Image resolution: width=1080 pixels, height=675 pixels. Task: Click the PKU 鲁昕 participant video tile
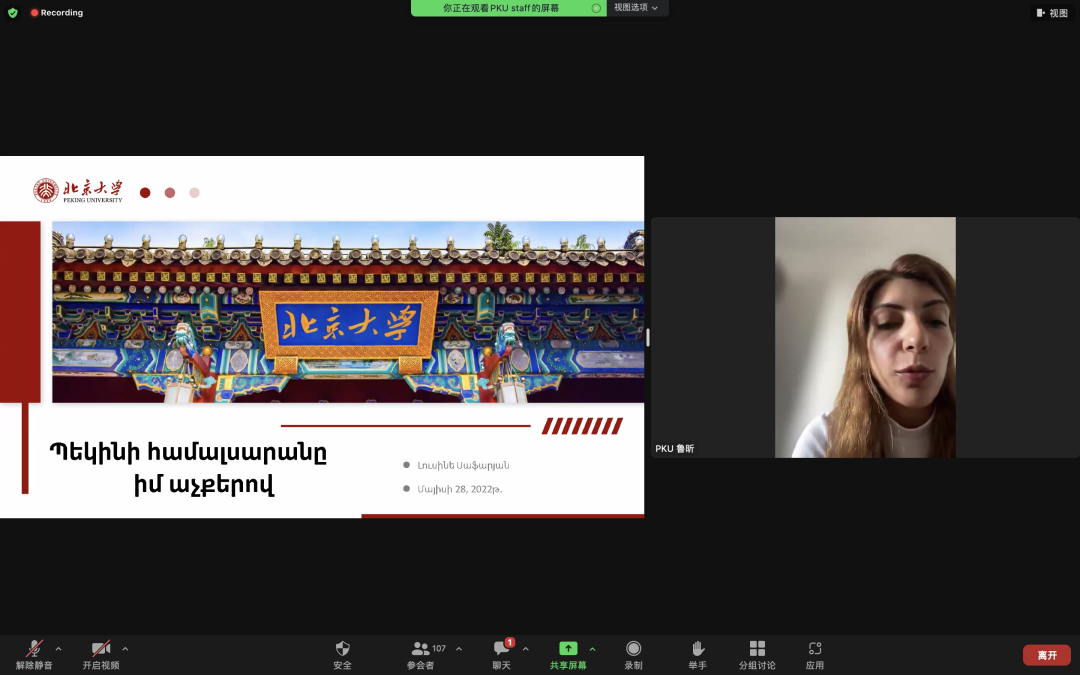click(865, 338)
